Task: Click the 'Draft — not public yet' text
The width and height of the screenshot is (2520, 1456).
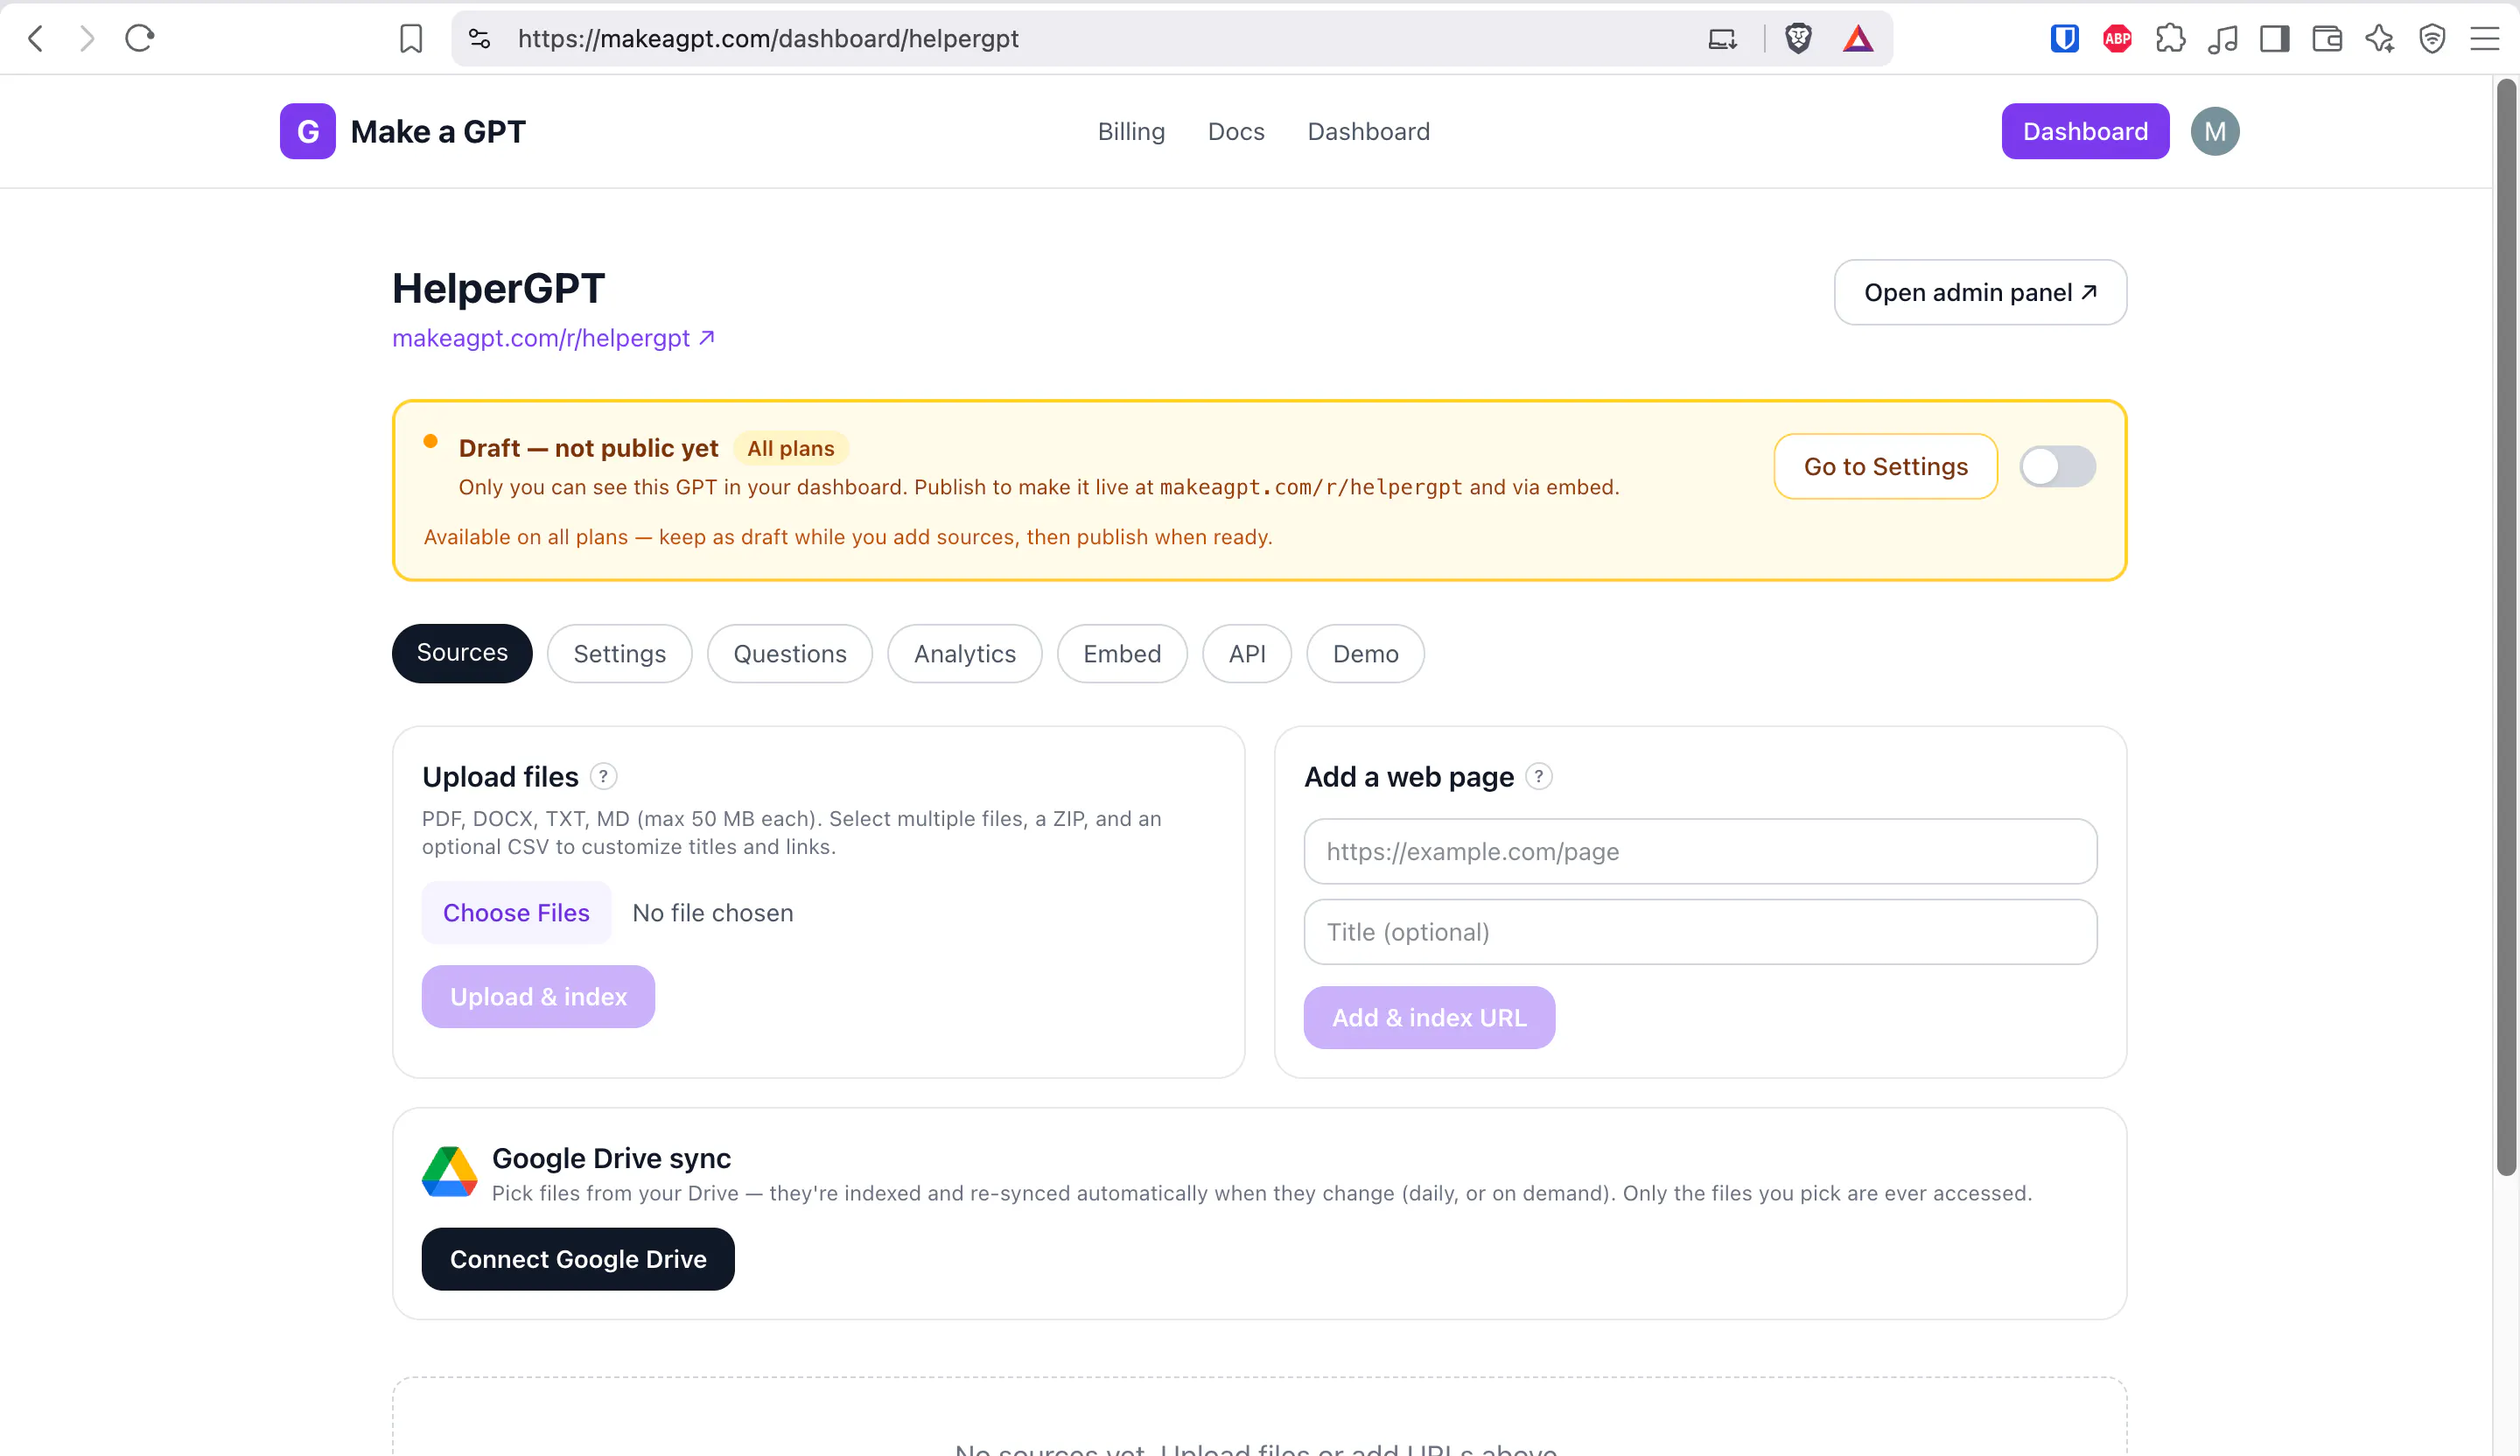Action: point(588,449)
